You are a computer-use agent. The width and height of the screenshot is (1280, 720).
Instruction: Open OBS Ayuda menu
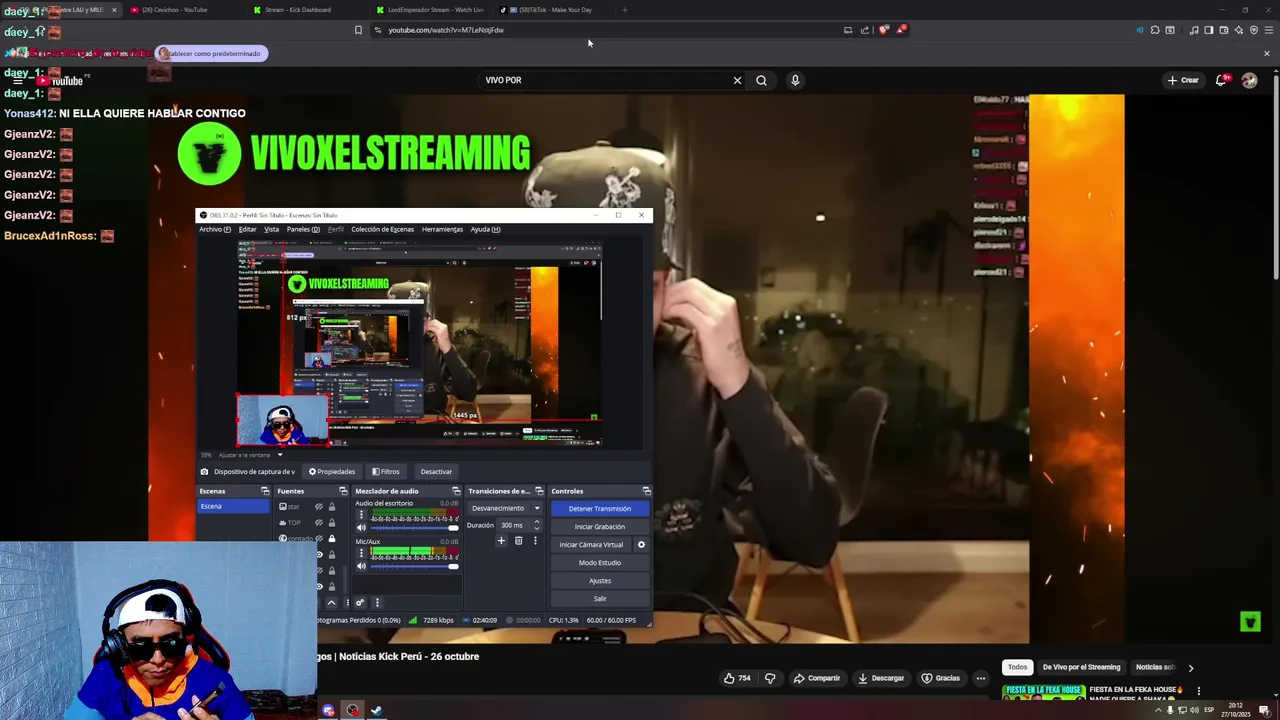[485, 229]
